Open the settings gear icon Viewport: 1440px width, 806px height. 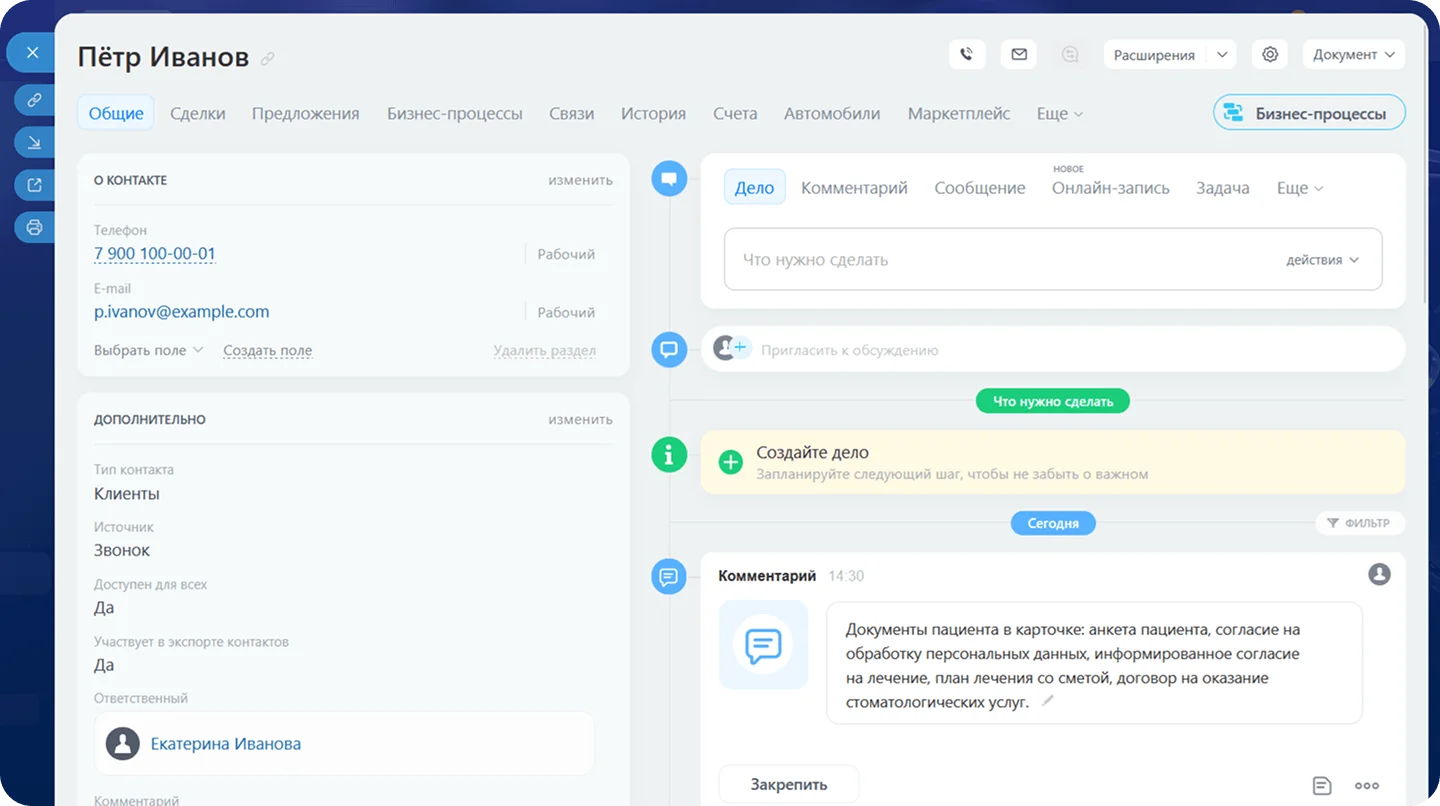[x=1270, y=55]
